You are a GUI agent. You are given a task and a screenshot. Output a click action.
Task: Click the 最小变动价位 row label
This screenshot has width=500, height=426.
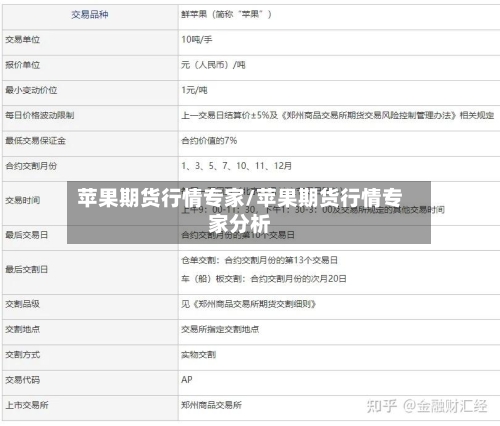(31, 90)
